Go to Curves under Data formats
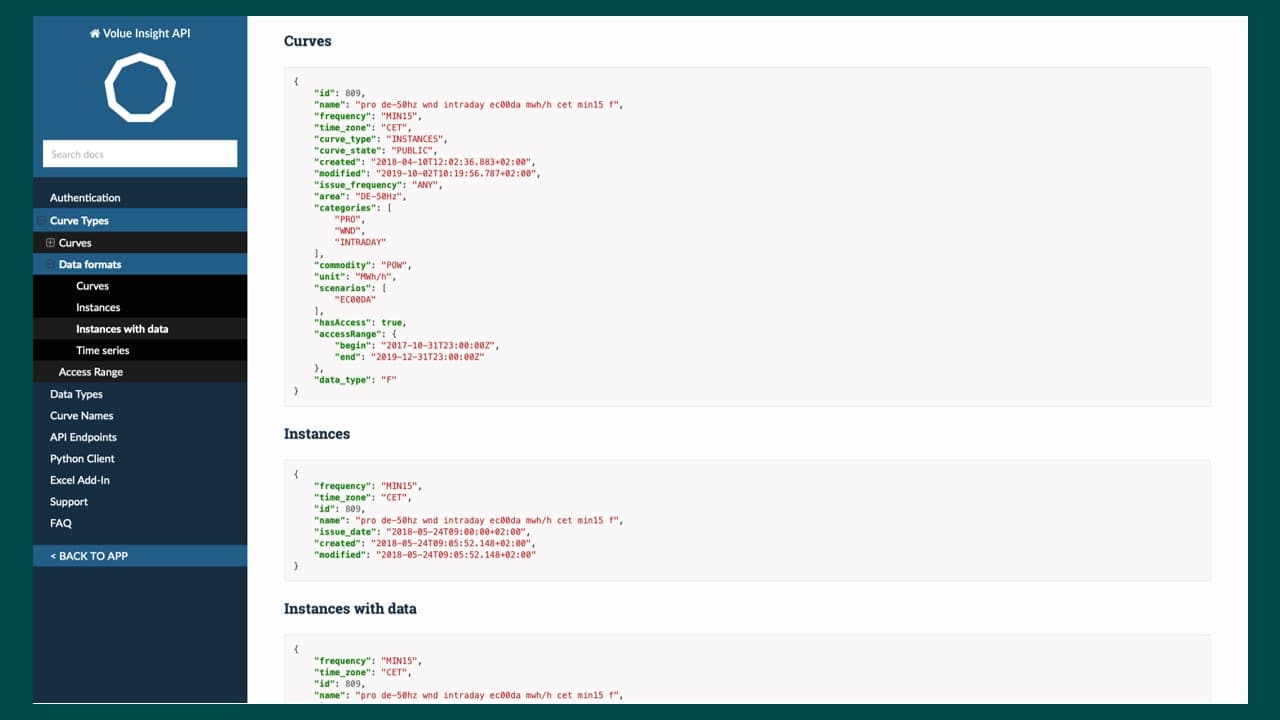 [x=92, y=286]
